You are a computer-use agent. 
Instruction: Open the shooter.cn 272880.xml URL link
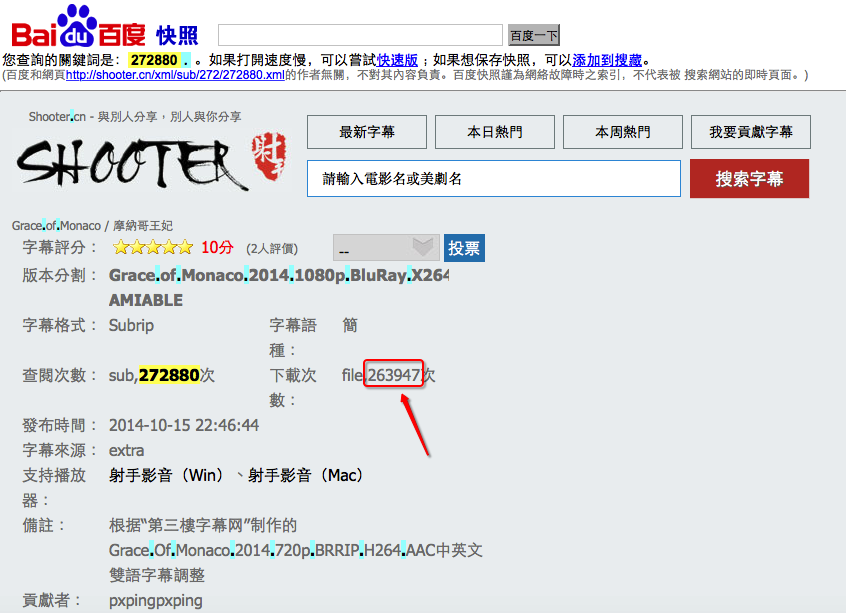(175, 75)
